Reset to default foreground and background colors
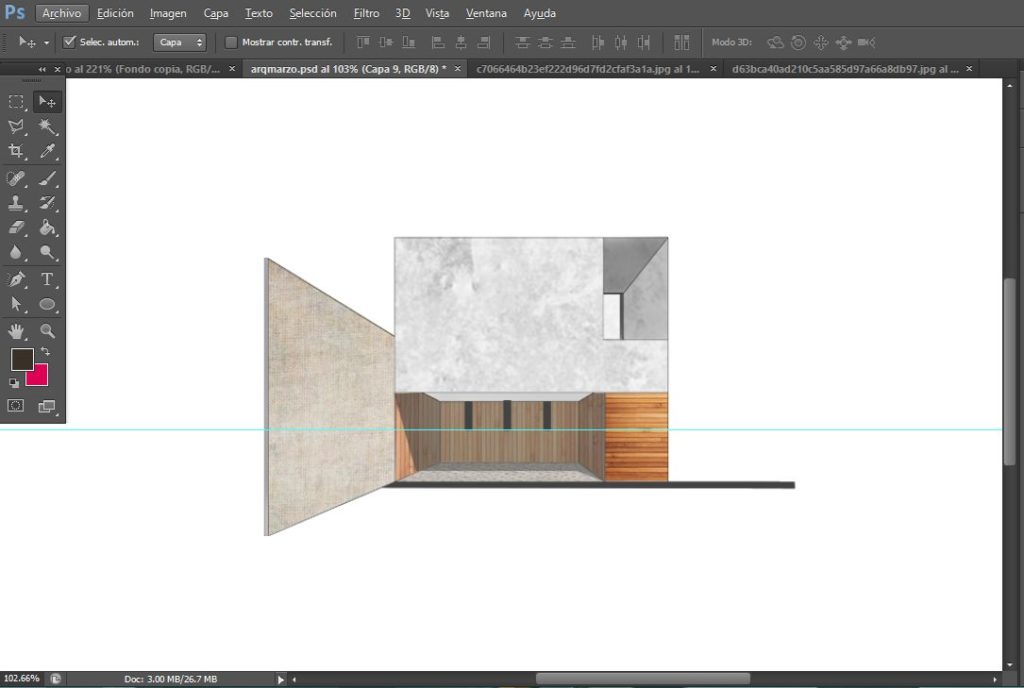The image size is (1024, 688). click(x=14, y=383)
